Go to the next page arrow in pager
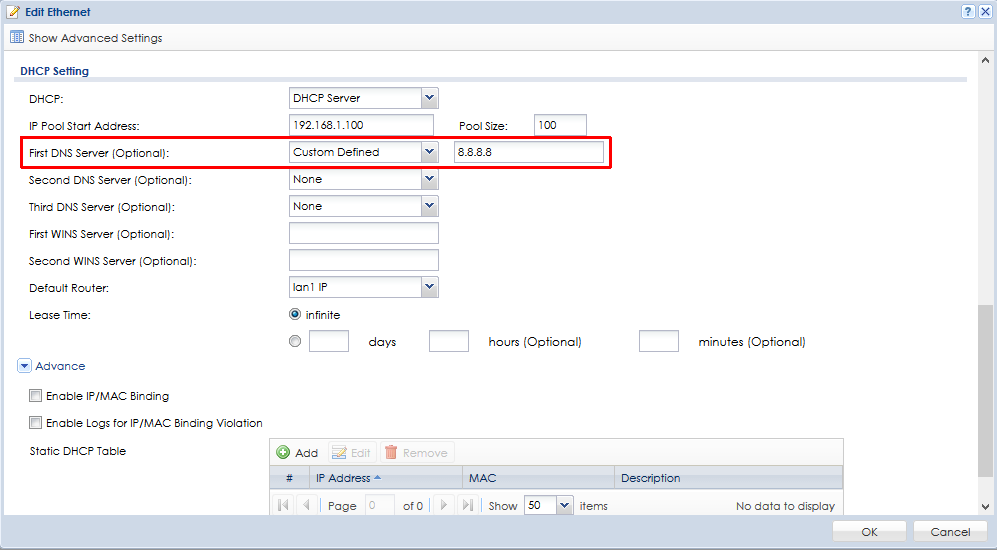997x550 pixels. pyautogui.click(x=444, y=506)
